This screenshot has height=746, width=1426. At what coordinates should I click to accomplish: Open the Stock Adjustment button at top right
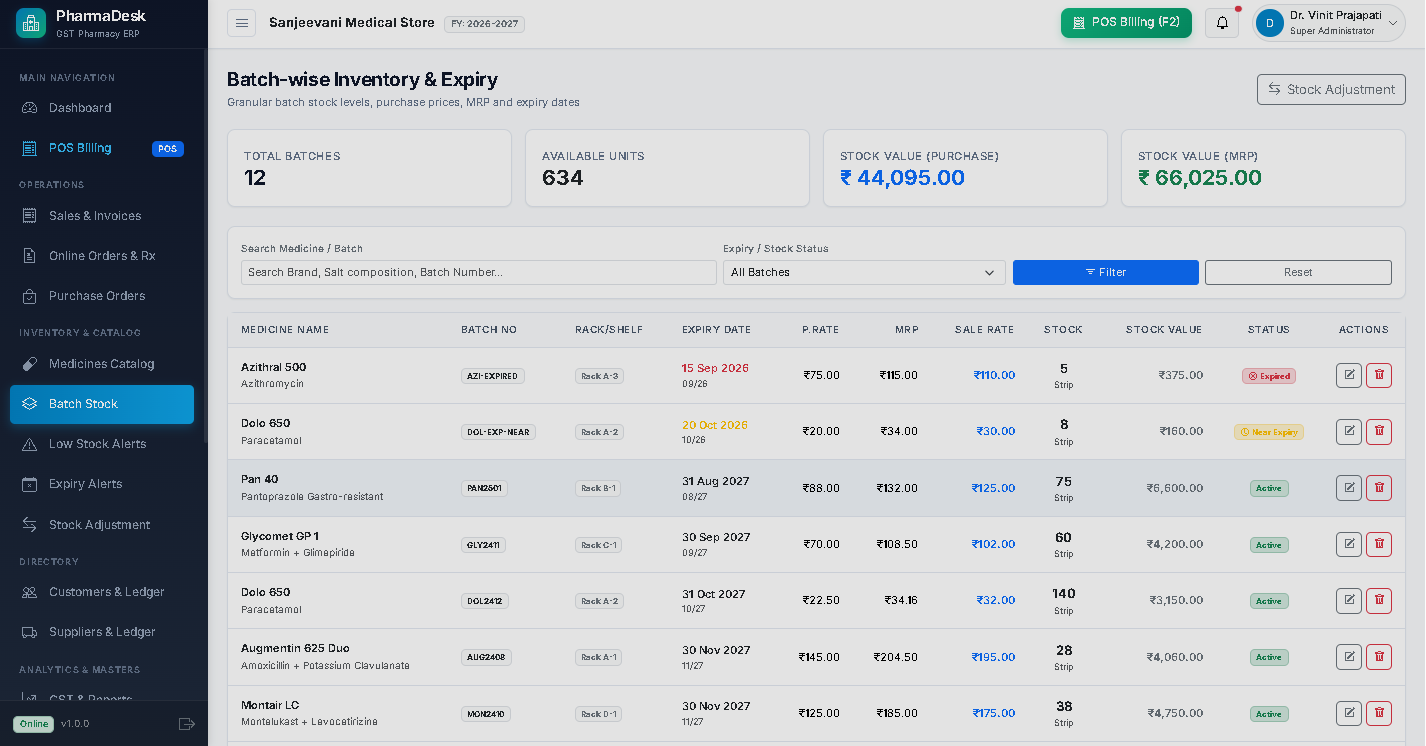coord(1331,89)
